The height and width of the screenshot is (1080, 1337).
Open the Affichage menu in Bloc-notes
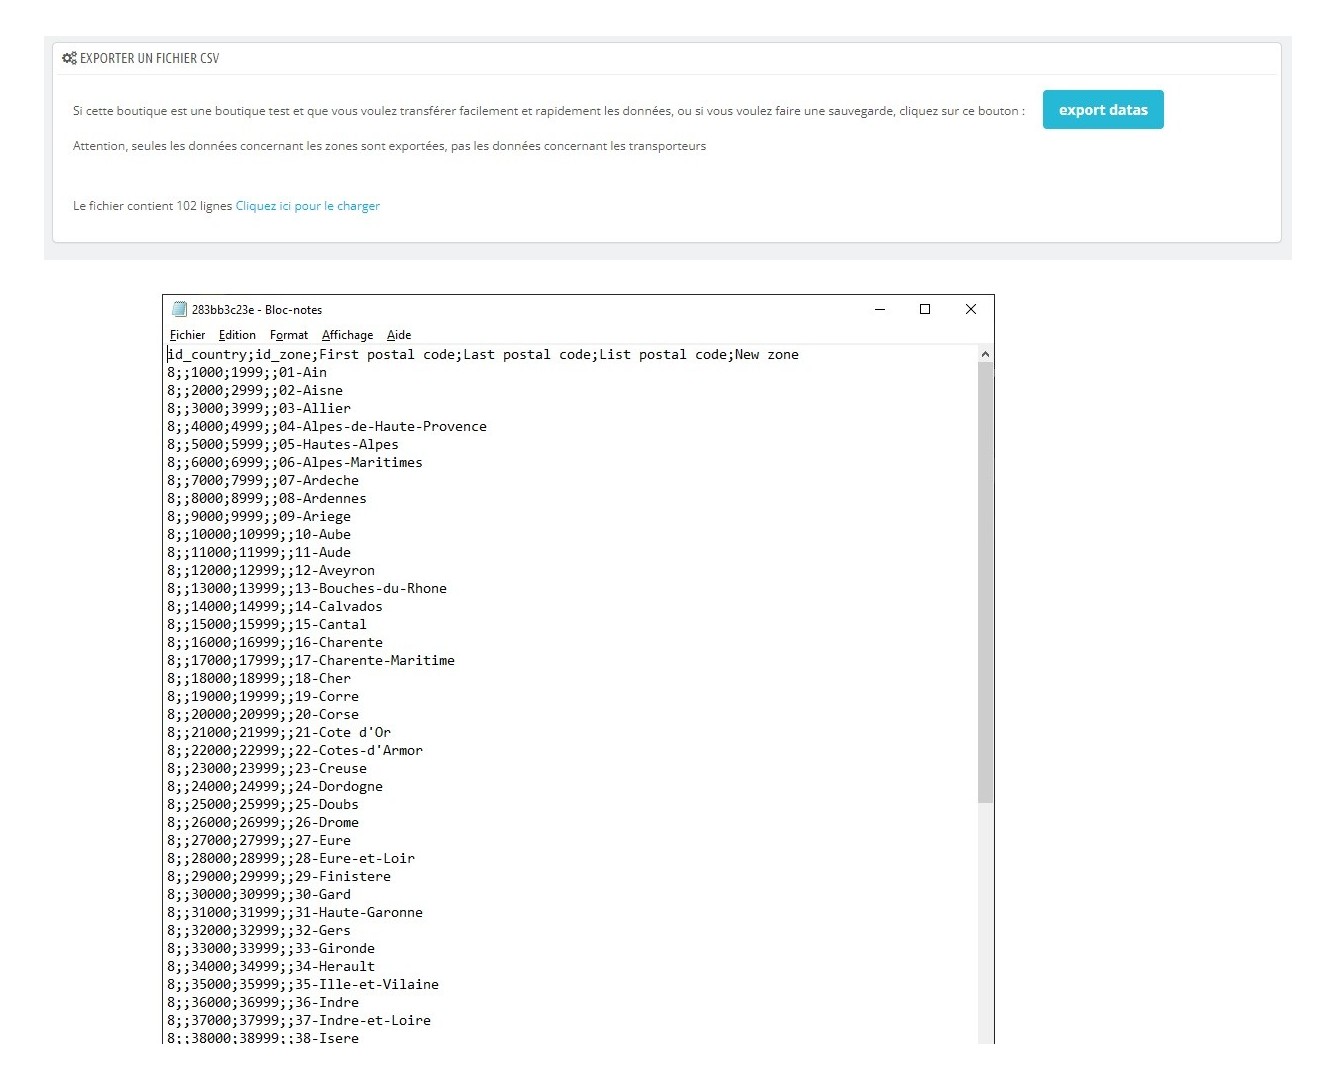point(347,335)
